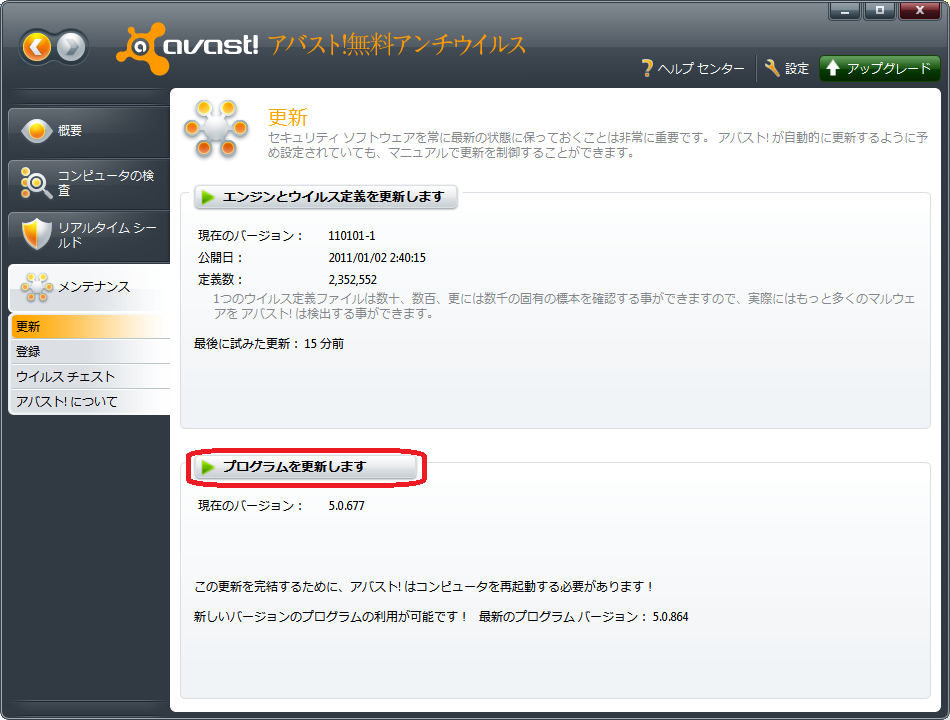Select the メンテナンス maintenance section

(x=89, y=287)
